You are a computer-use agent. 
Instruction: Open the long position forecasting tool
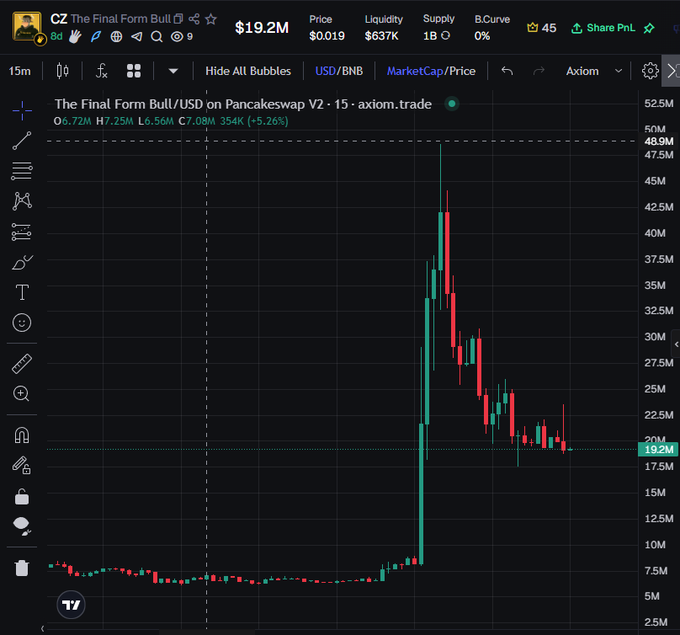[x=22, y=232]
